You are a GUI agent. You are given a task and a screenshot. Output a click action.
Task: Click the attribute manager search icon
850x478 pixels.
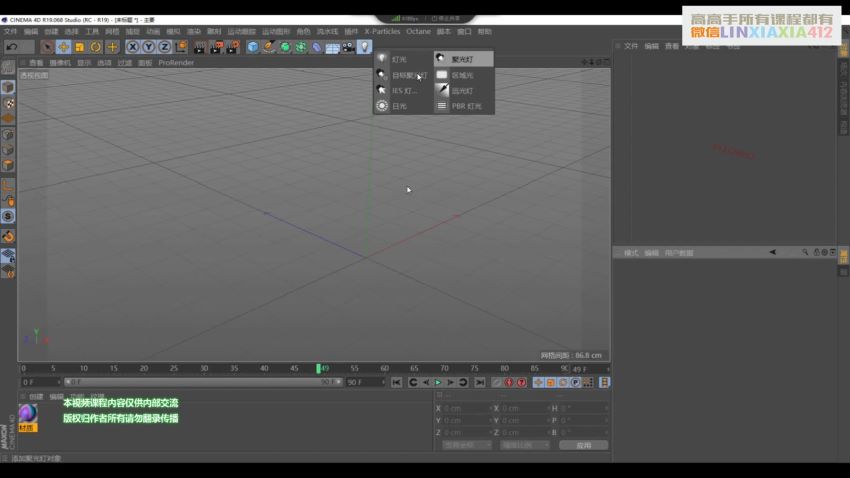[805, 252]
